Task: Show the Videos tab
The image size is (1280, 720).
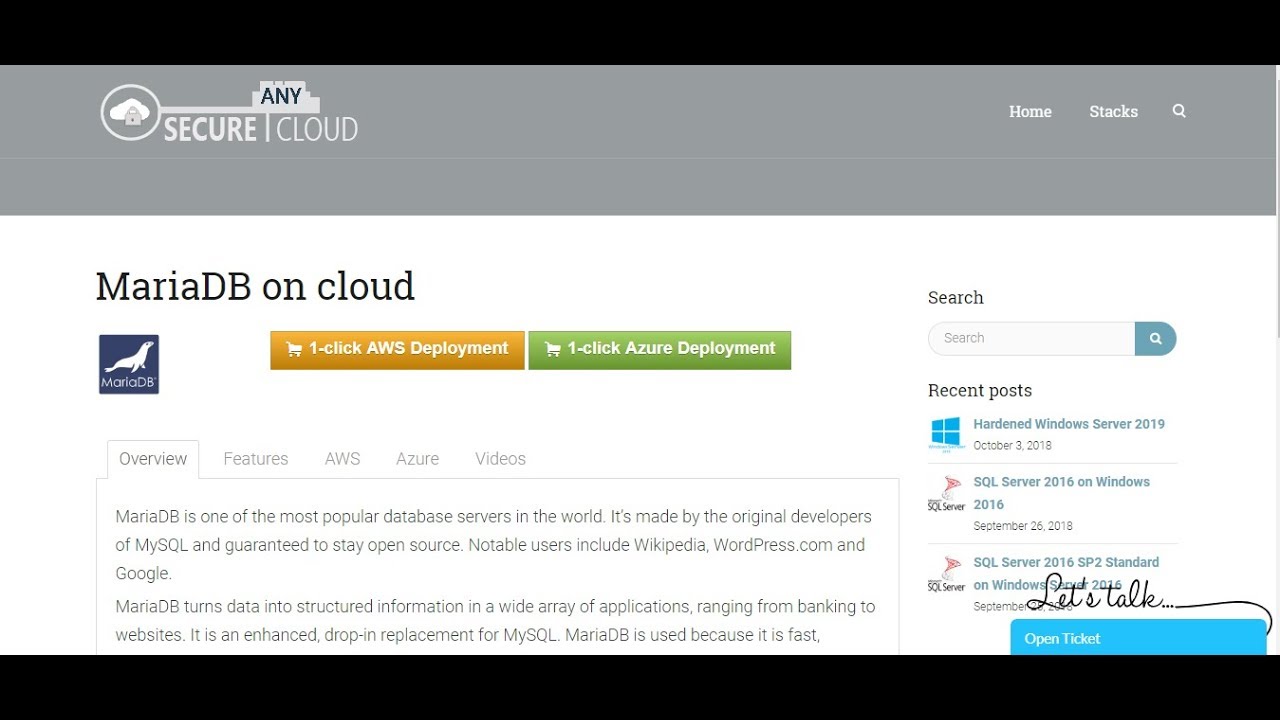Action: [500, 459]
